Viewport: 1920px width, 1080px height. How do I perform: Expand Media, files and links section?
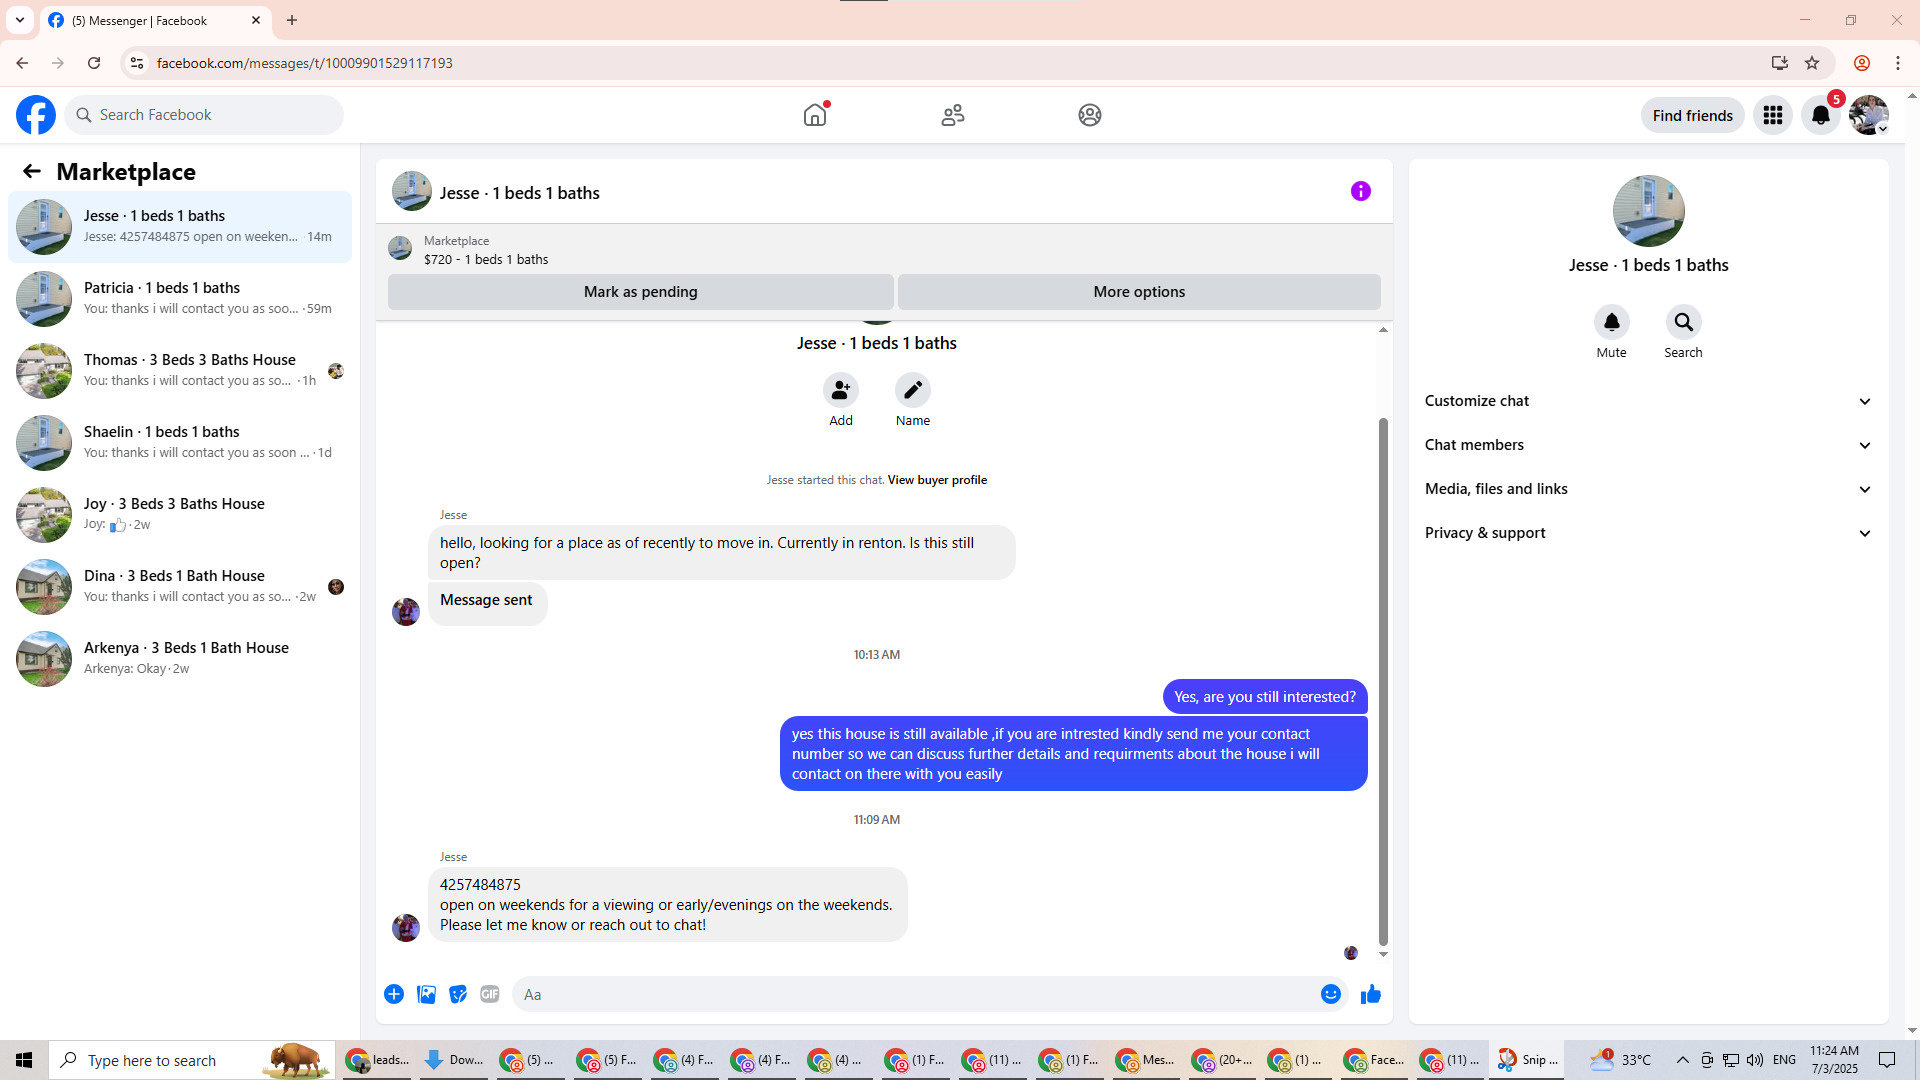1648,489
